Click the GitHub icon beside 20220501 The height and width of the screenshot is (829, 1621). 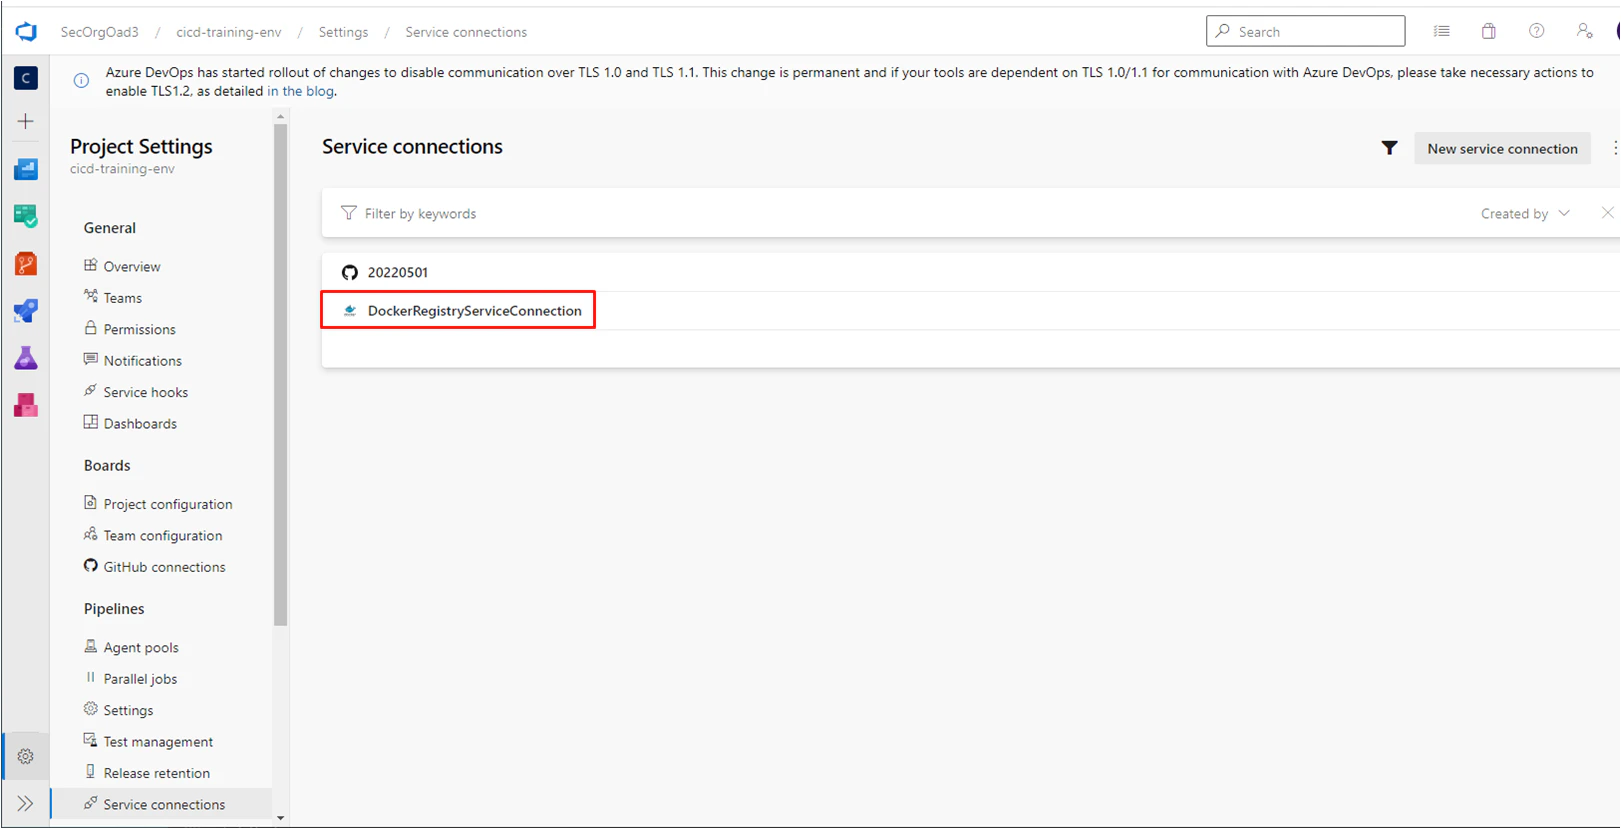[349, 272]
